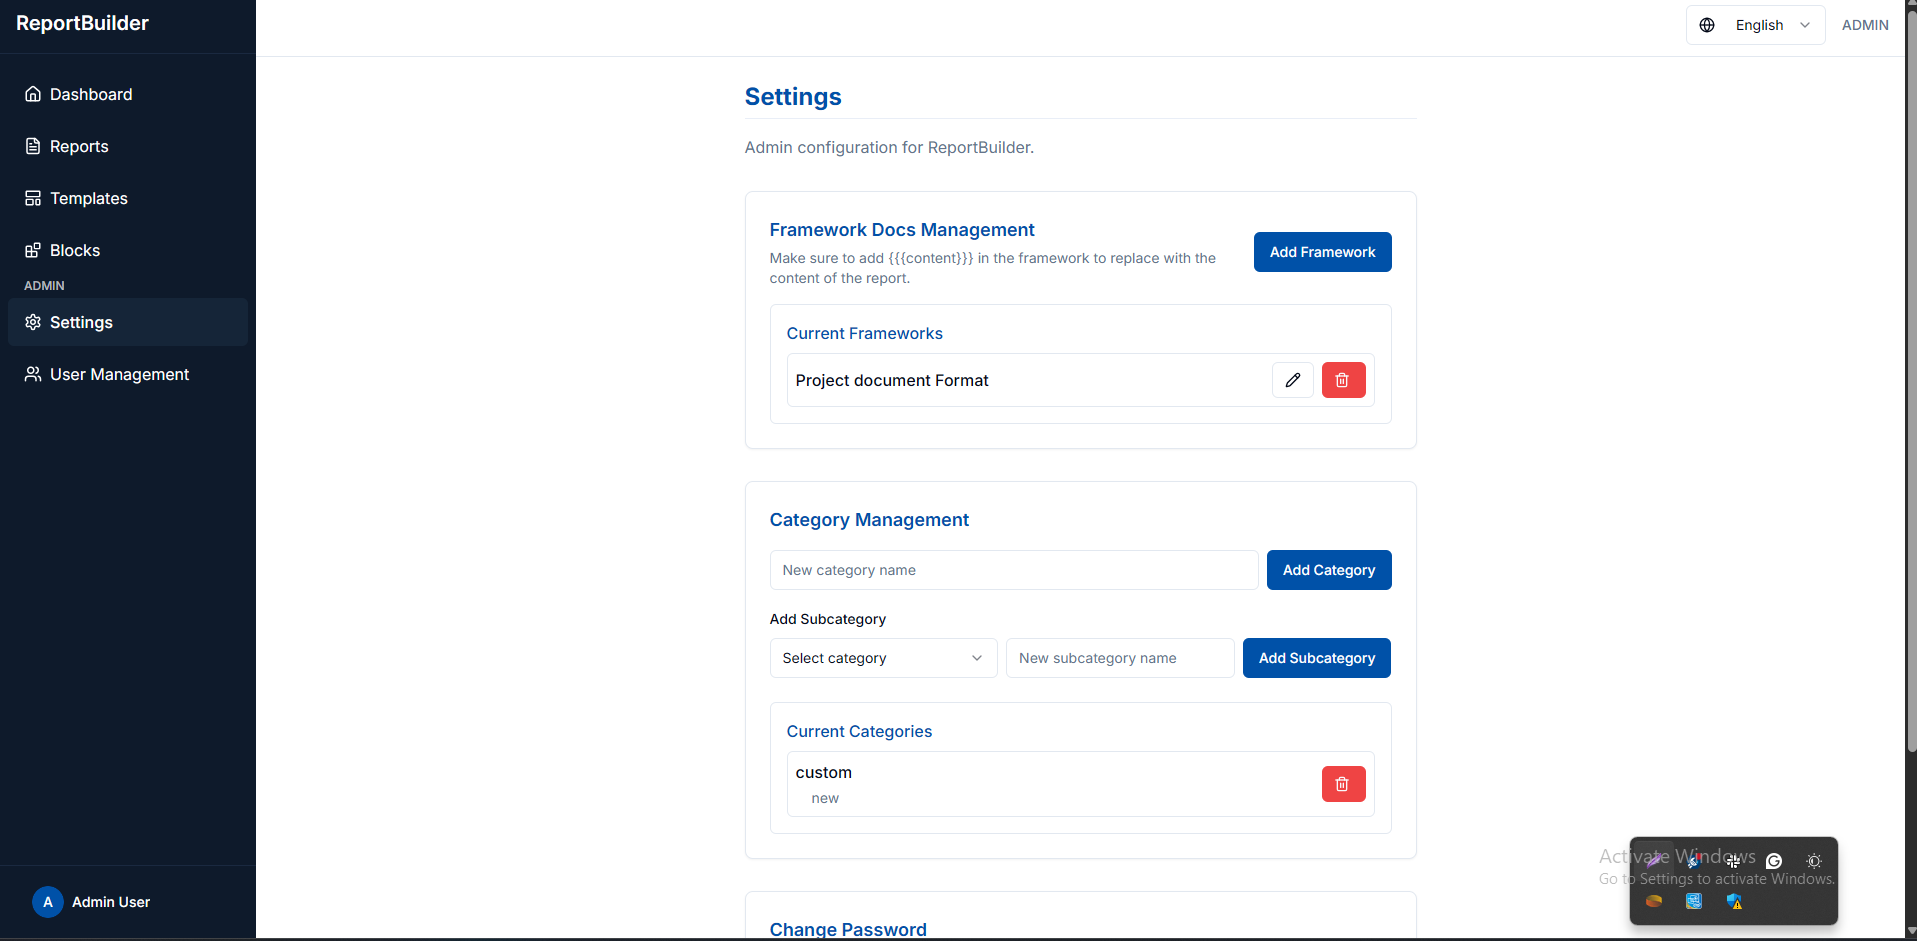Open Reports from the sidebar
Screen dimensions: 1917x941
pyautogui.click(x=79, y=146)
